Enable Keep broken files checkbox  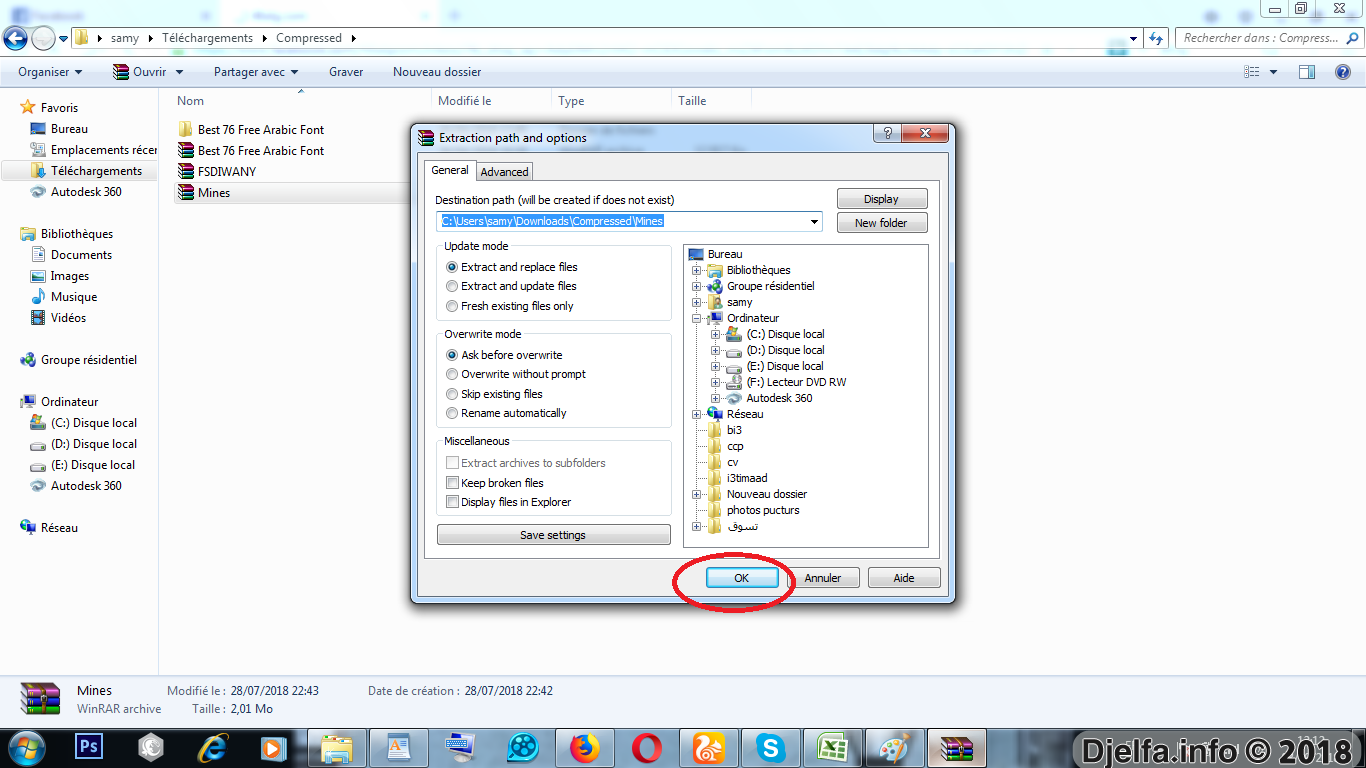tap(453, 483)
